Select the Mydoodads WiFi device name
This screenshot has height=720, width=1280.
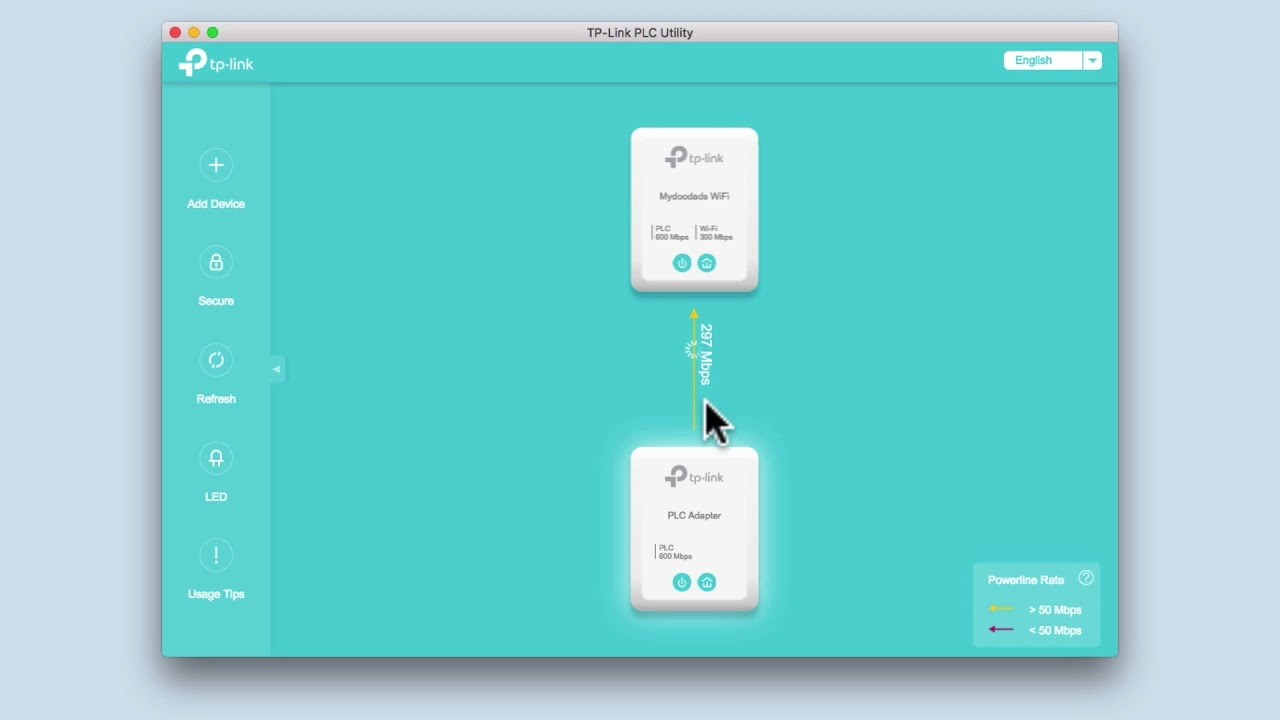click(694, 196)
